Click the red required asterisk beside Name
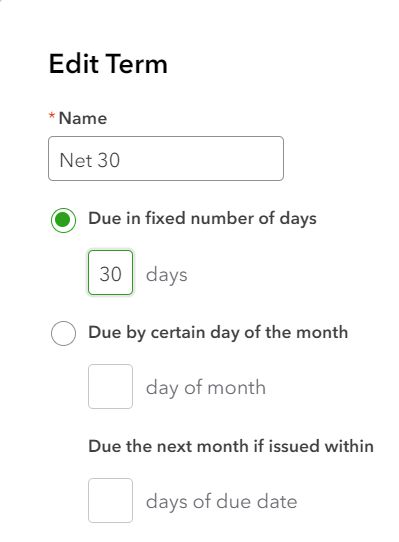This screenshot has height=542, width=399. [x=52, y=115]
